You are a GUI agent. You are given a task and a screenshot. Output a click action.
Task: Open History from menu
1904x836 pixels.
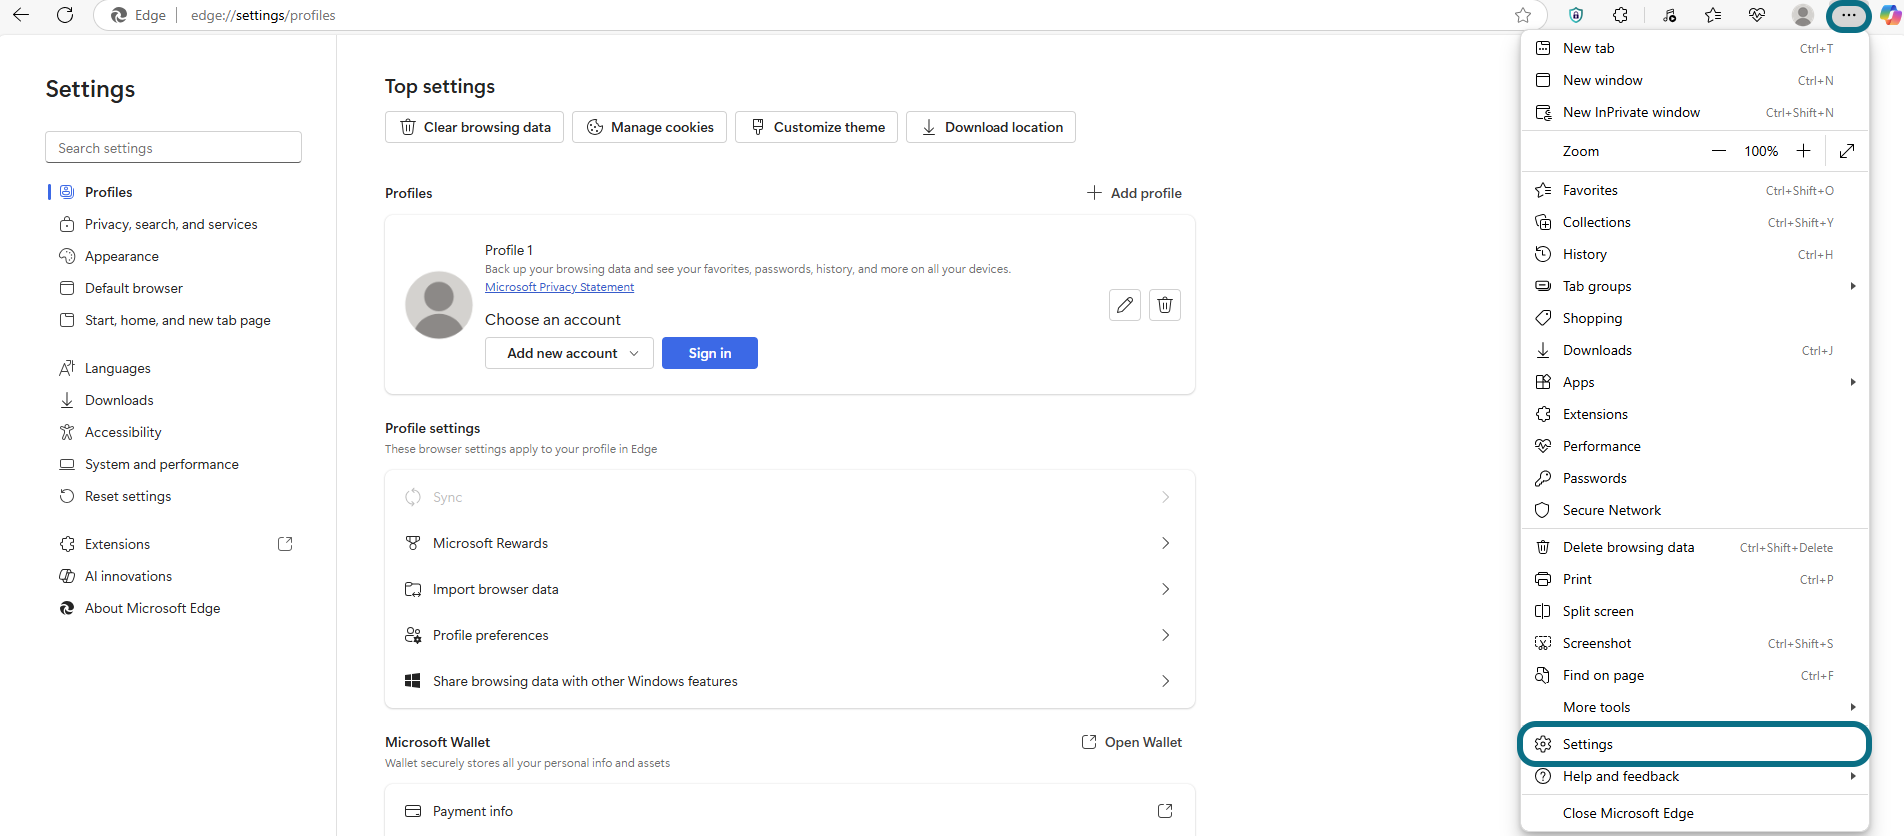click(x=1694, y=254)
